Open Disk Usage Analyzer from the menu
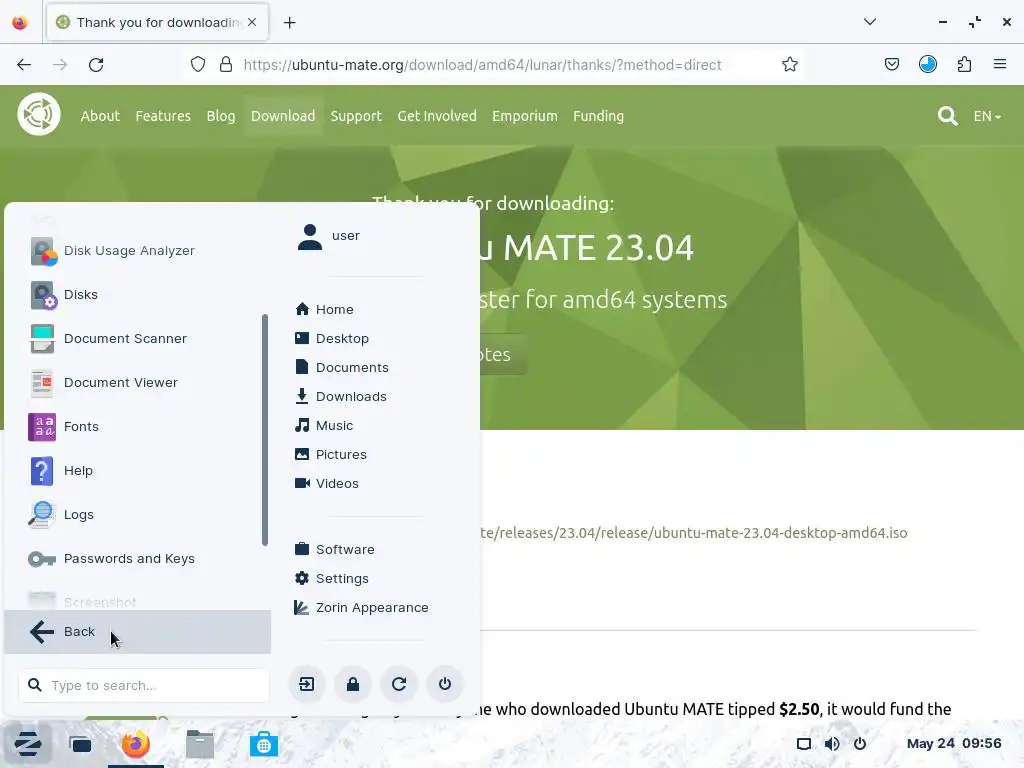This screenshot has width=1024, height=768. pos(137,251)
